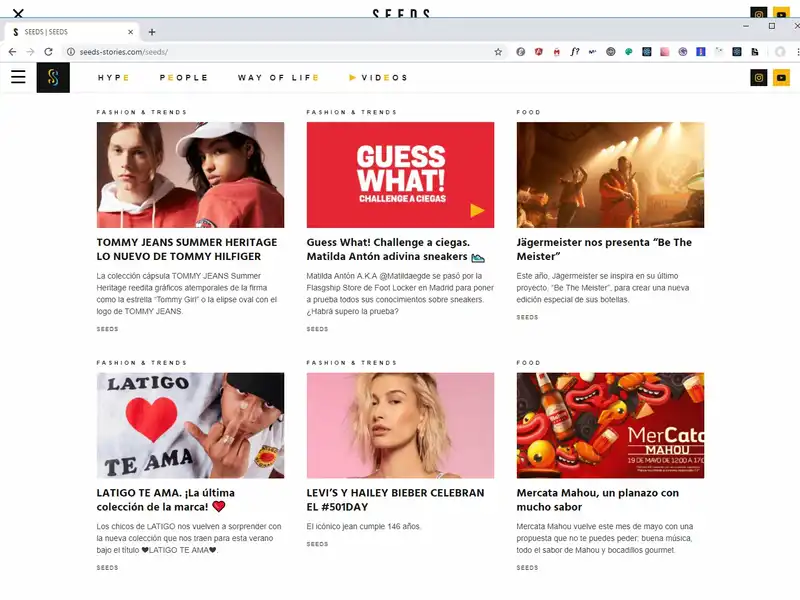Open React atom extension beside pink square
Viewport: 800px width, 600px height.
click(646, 52)
